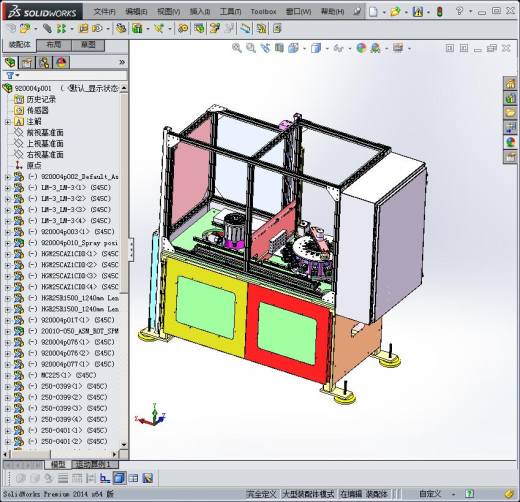The image size is (520, 502).
Task: Expand the 注解 annotations node
Action: coord(7,122)
